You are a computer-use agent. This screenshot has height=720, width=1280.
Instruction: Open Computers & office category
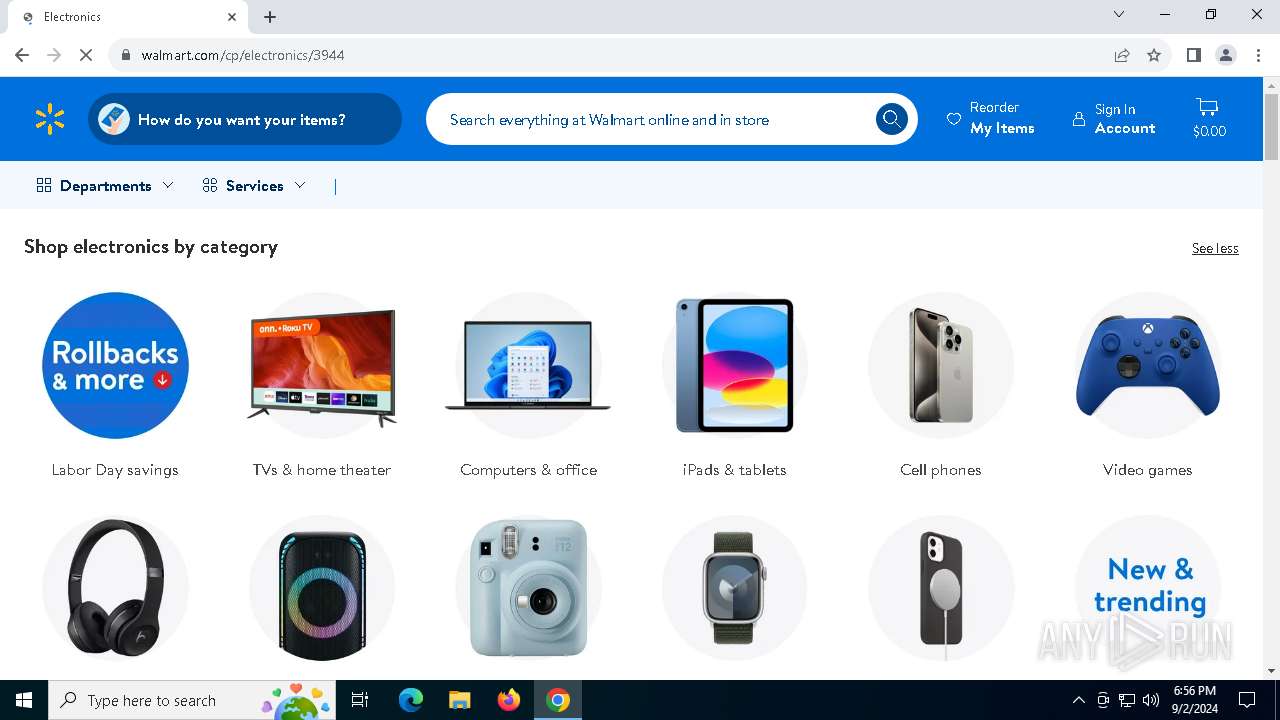[528, 385]
